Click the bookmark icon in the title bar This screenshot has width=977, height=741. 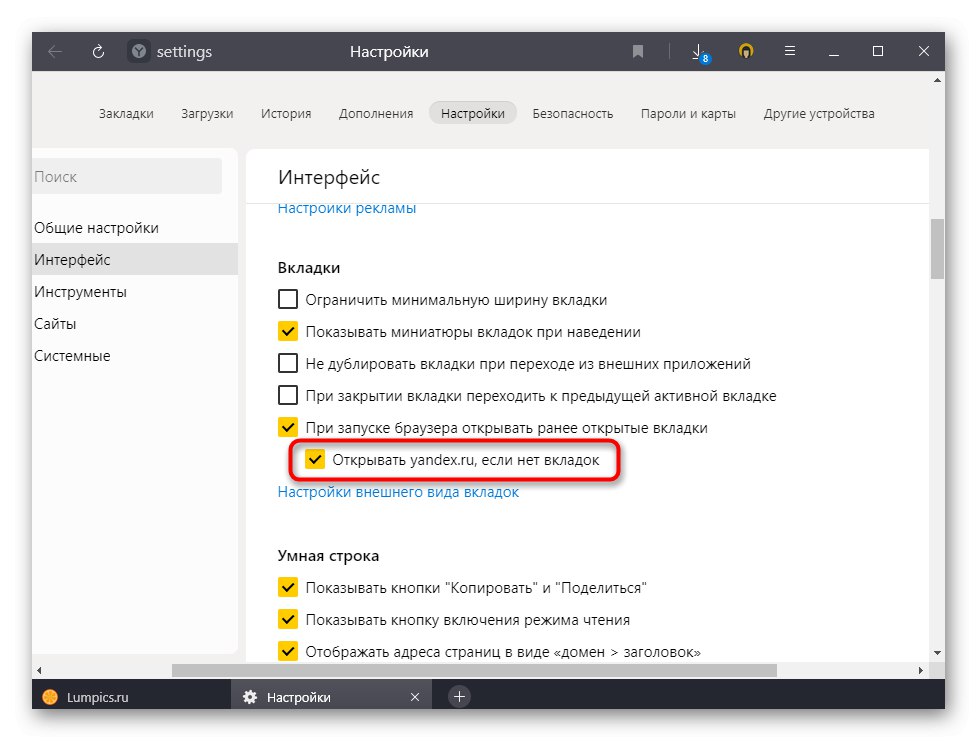point(637,52)
